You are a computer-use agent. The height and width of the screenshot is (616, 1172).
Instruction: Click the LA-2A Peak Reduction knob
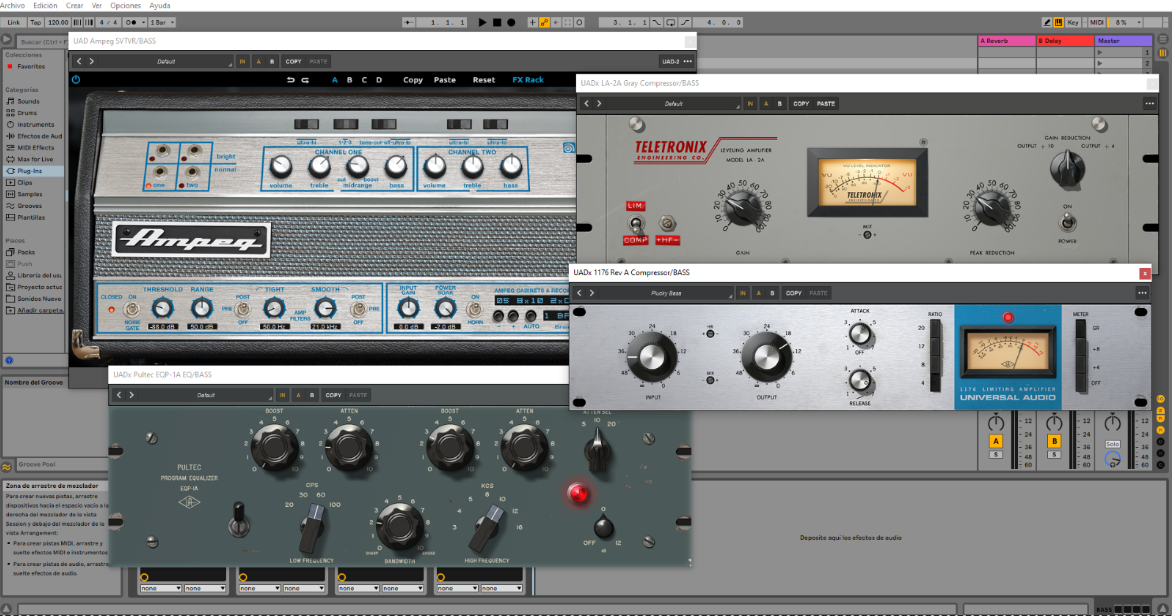pos(992,207)
